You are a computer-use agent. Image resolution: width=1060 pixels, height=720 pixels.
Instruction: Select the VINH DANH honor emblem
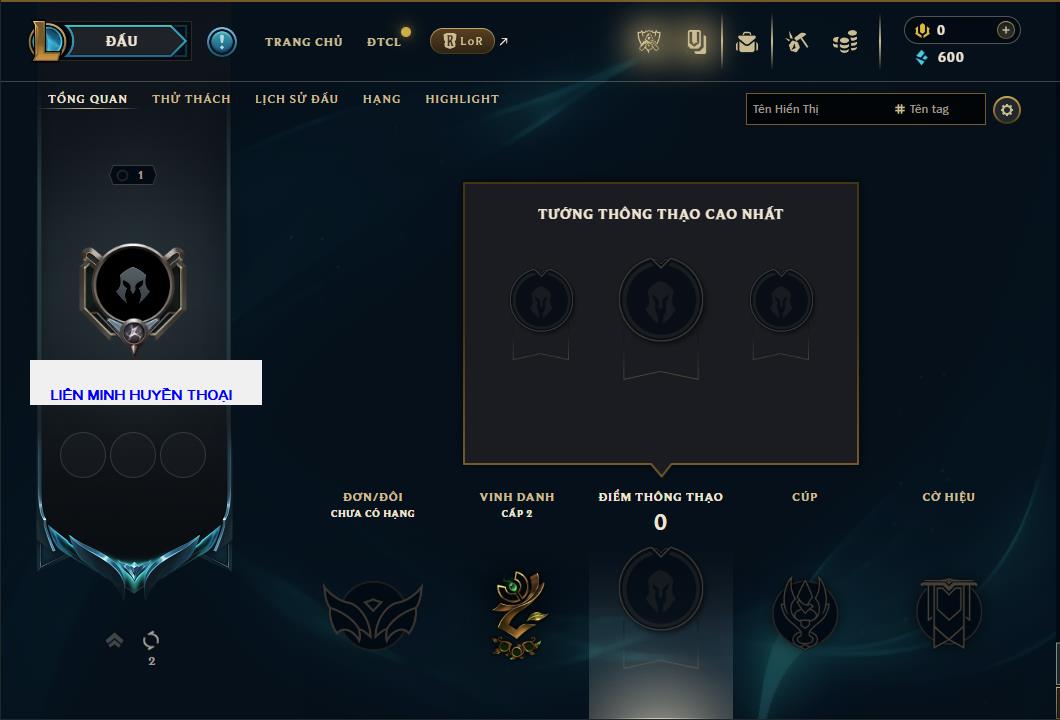coord(517,614)
